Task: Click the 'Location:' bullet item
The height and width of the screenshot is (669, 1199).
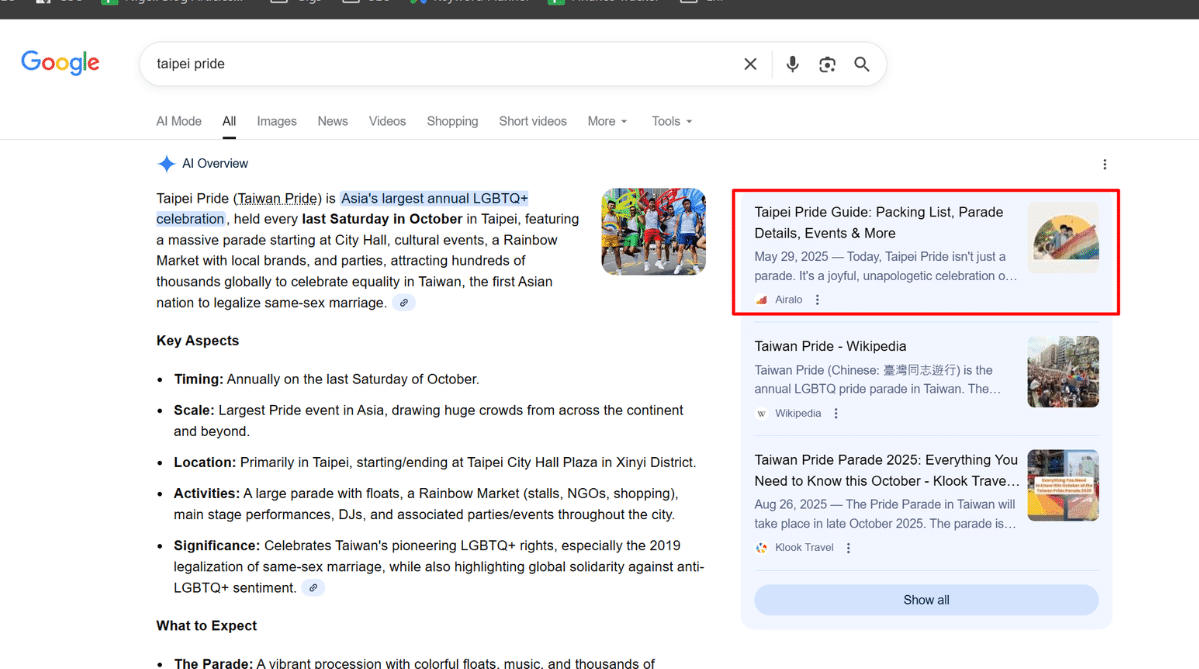Action: point(434,463)
